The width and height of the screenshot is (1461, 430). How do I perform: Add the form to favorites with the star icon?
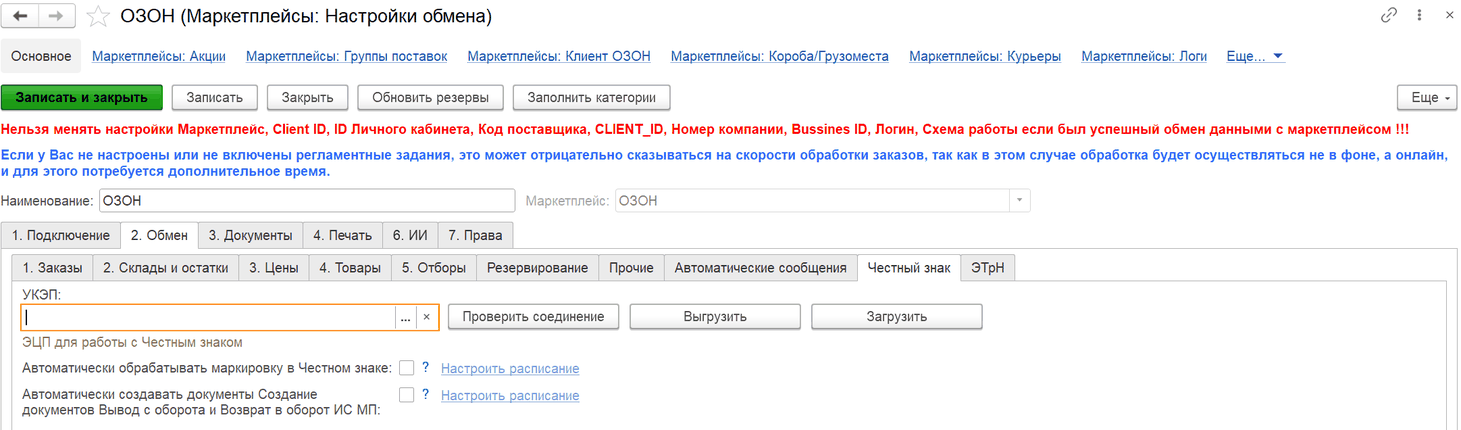(97, 17)
